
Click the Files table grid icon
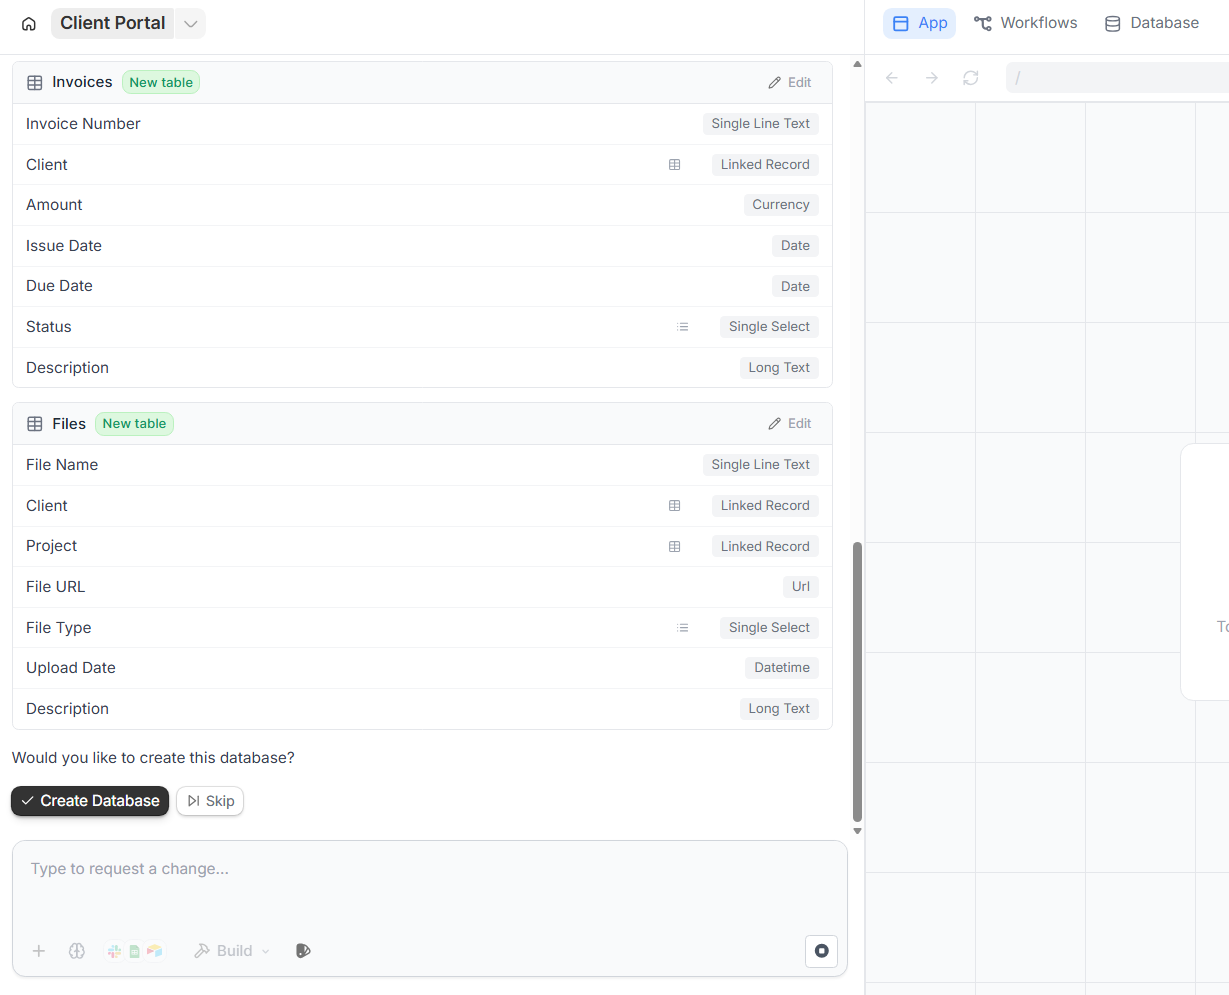pyautogui.click(x=35, y=424)
